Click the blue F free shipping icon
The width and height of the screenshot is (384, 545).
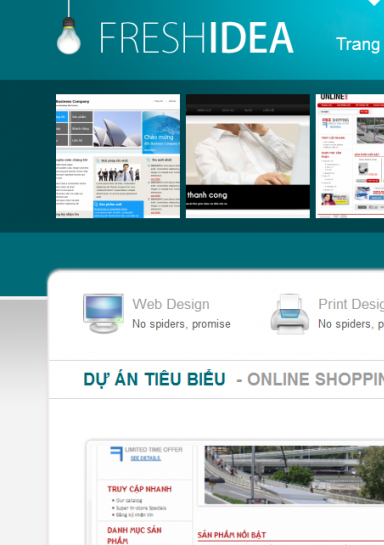(117, 454)
